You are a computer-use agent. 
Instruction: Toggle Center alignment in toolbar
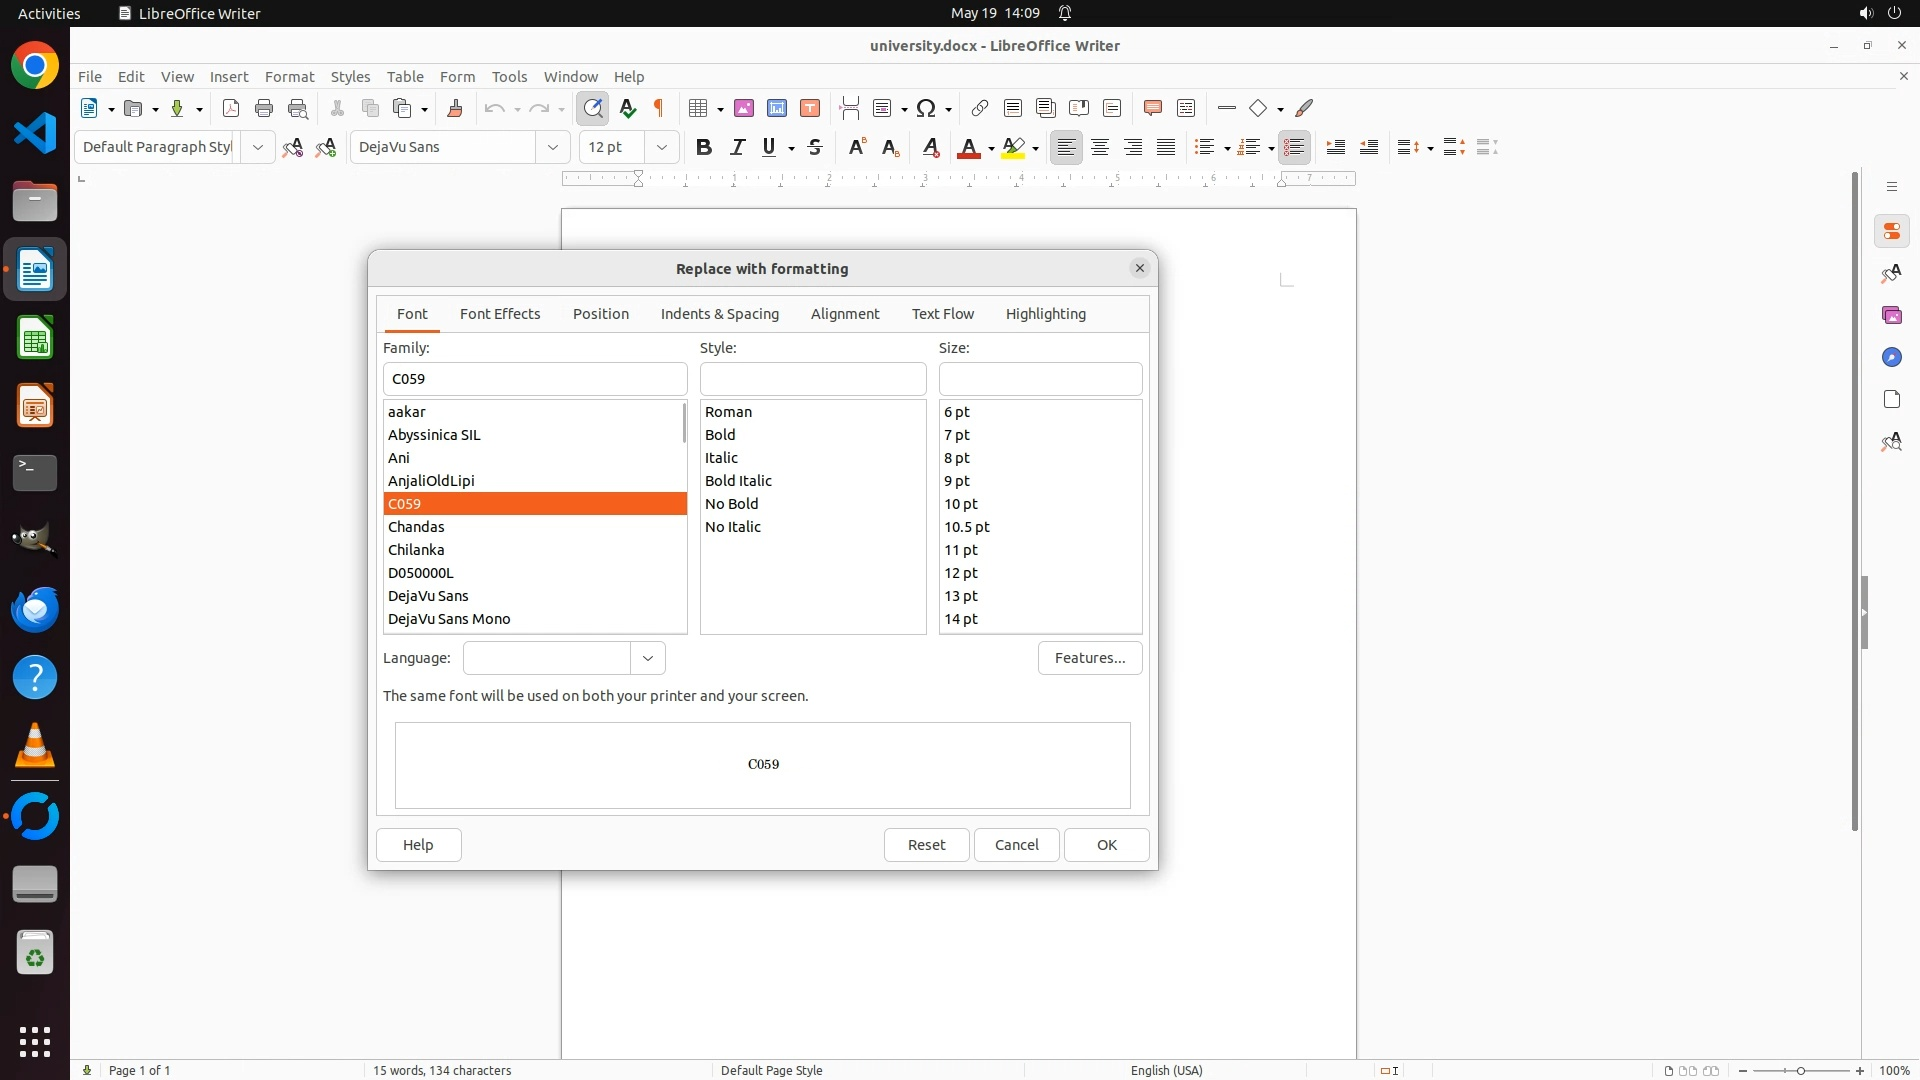click(x=1100, y=147)
